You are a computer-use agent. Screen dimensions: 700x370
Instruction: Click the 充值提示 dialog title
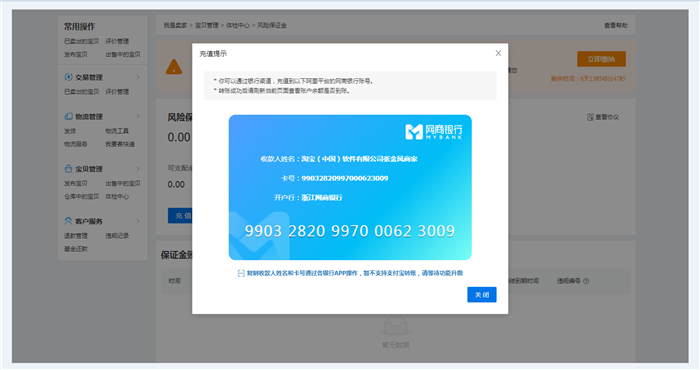coord(213,54)
